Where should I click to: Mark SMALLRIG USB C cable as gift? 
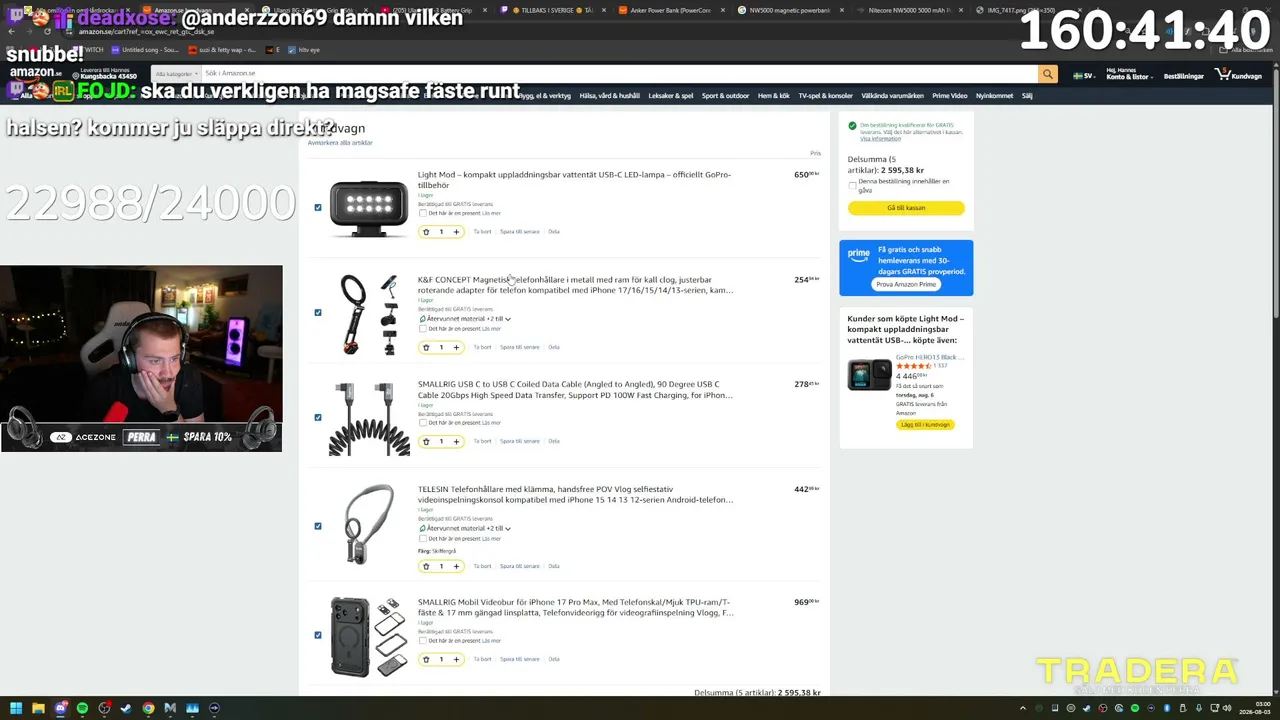coord(422,423)
